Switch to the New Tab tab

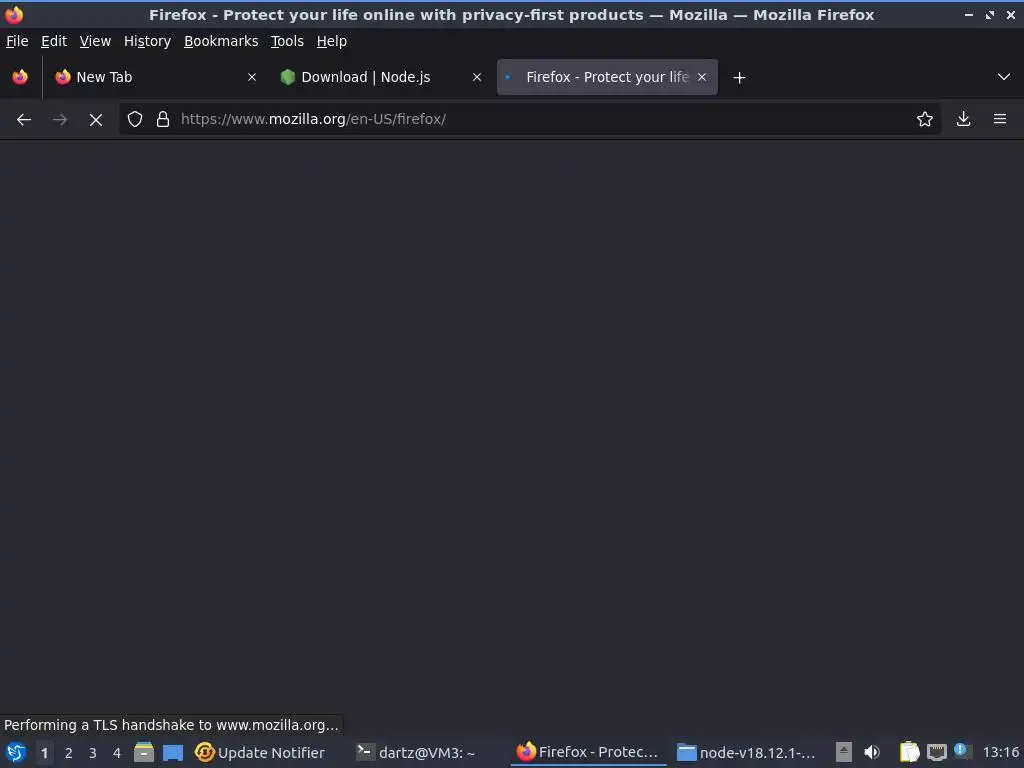pyautogui.click(x=155, y=77)
